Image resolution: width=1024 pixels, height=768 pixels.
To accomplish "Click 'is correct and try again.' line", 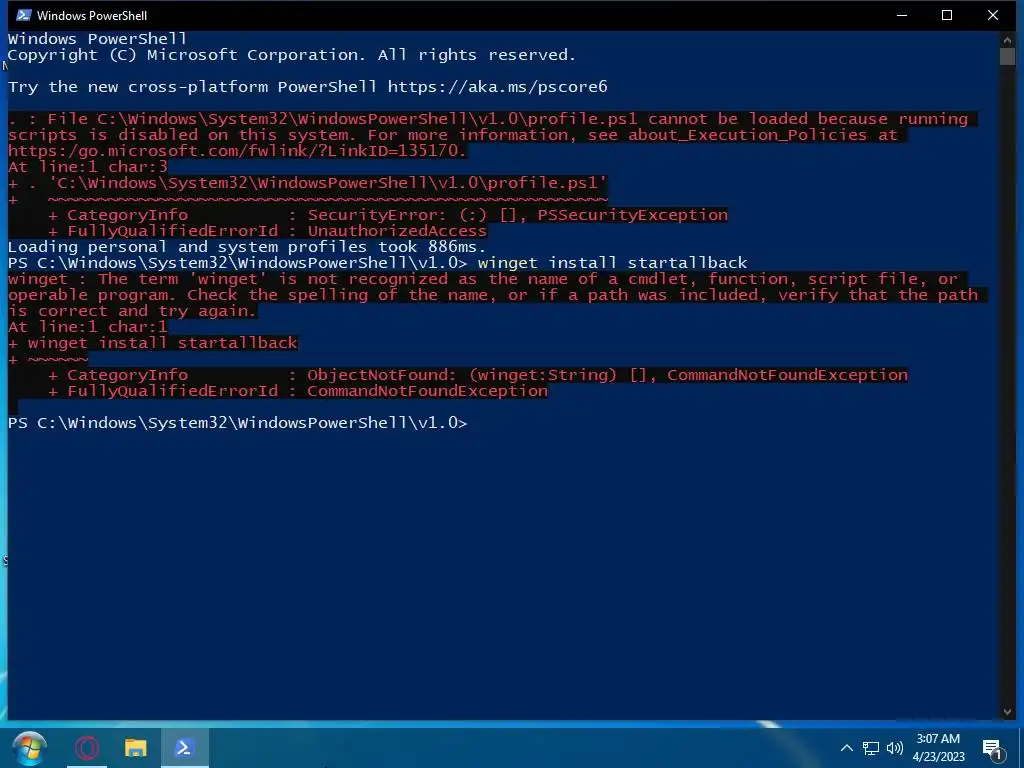I will click(x=132, y=312).
